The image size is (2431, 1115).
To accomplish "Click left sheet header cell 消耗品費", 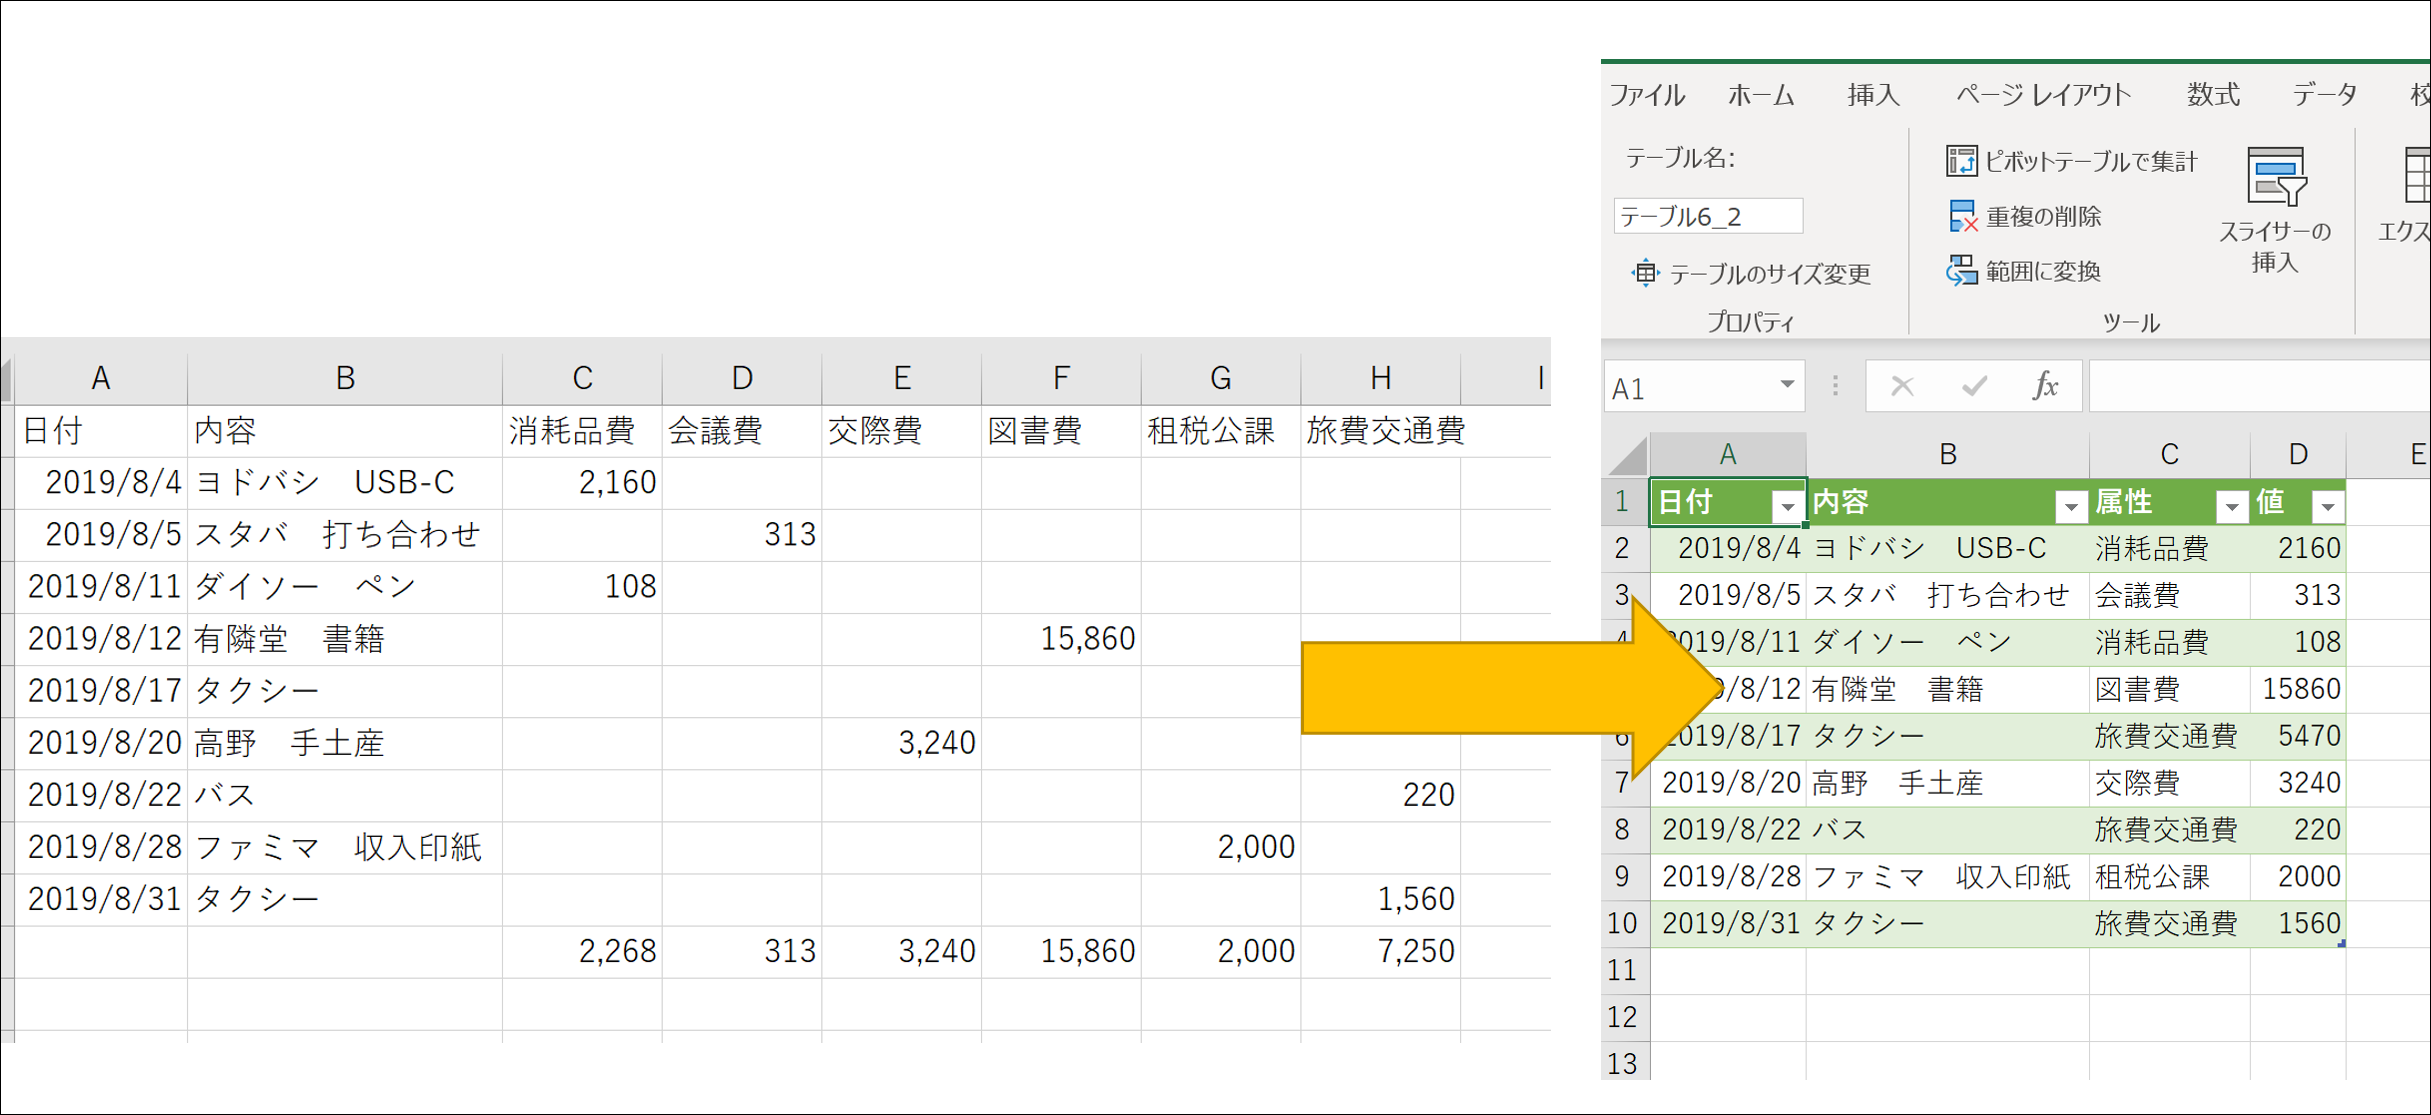I will point(582,431).
